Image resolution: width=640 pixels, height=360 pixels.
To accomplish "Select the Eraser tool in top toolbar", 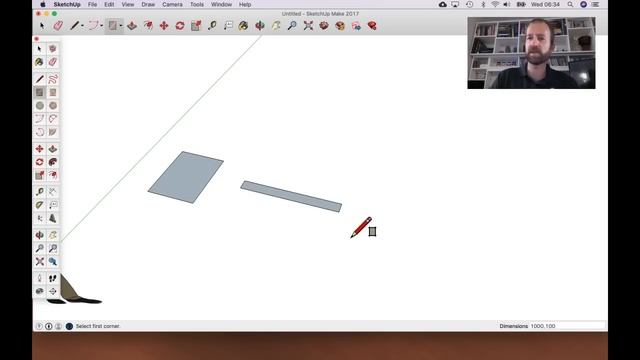I will (58, 26).
